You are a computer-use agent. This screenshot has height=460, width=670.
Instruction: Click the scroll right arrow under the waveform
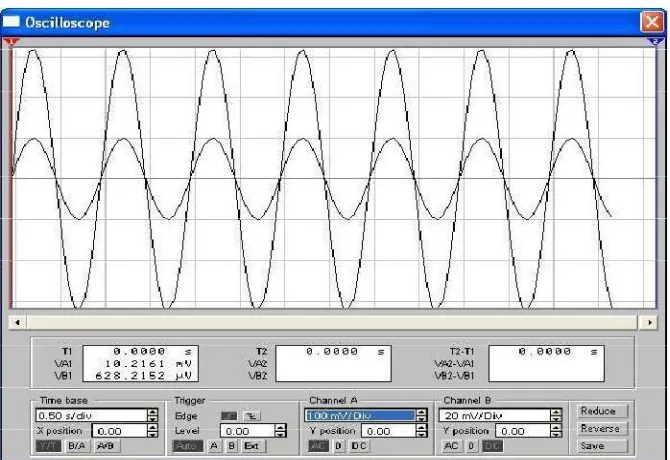coord(649,322)
